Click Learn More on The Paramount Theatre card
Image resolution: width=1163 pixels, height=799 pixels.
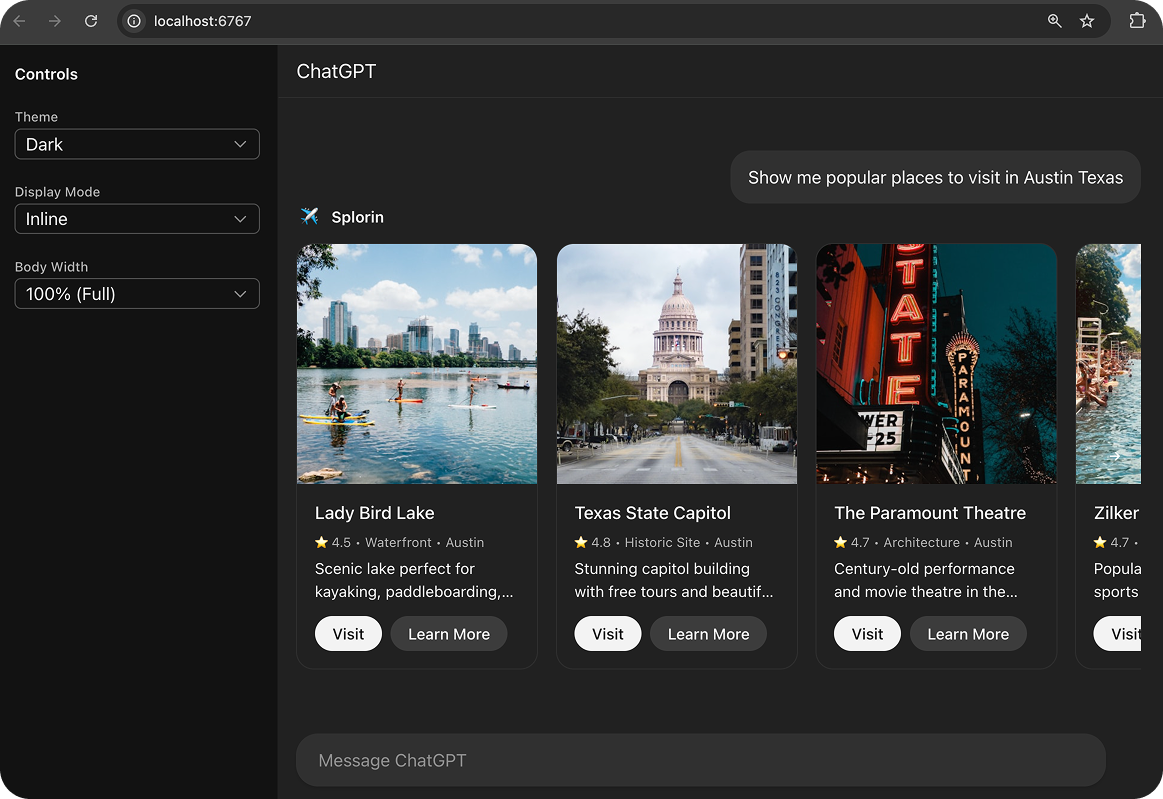[968, 633]
